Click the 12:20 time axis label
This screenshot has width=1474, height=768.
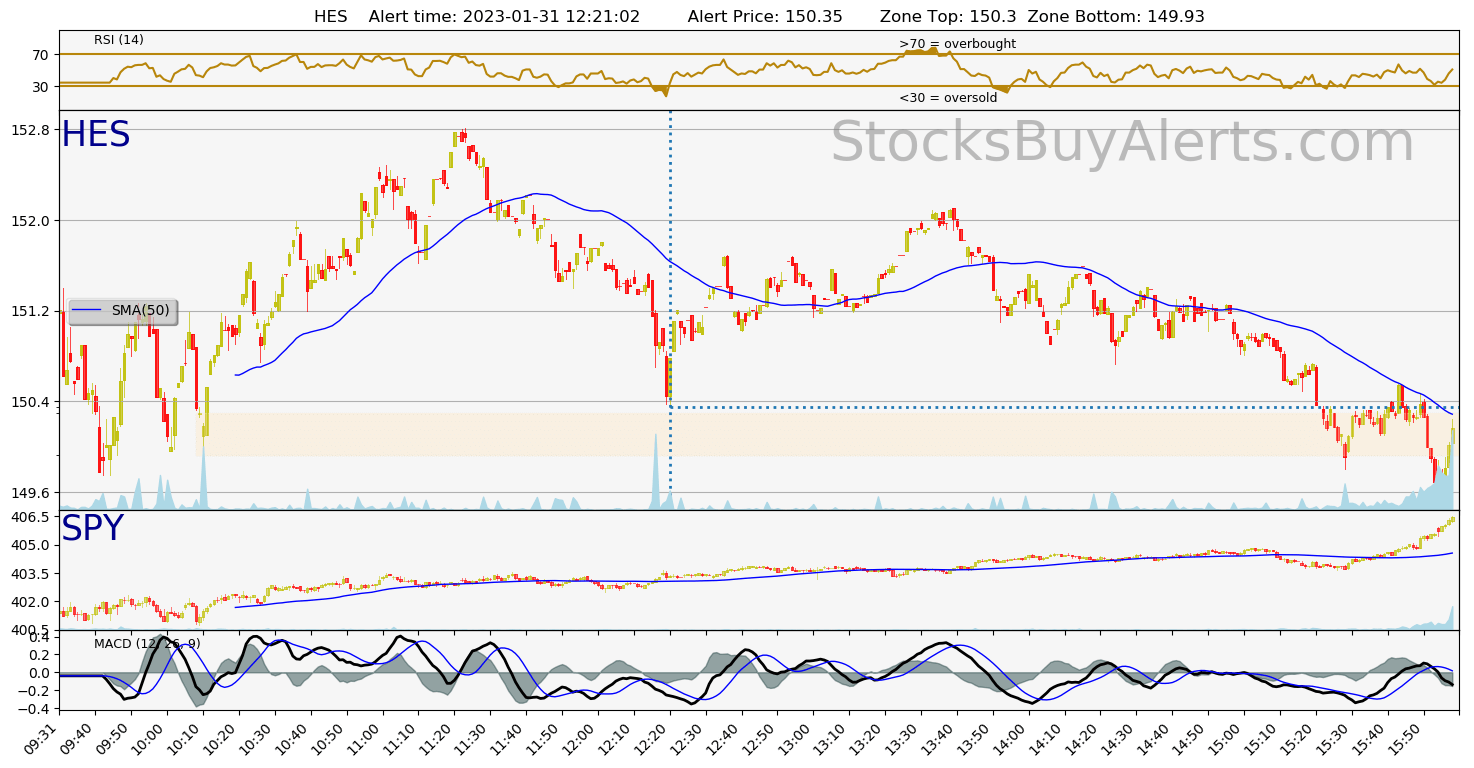tap(653, 736)
